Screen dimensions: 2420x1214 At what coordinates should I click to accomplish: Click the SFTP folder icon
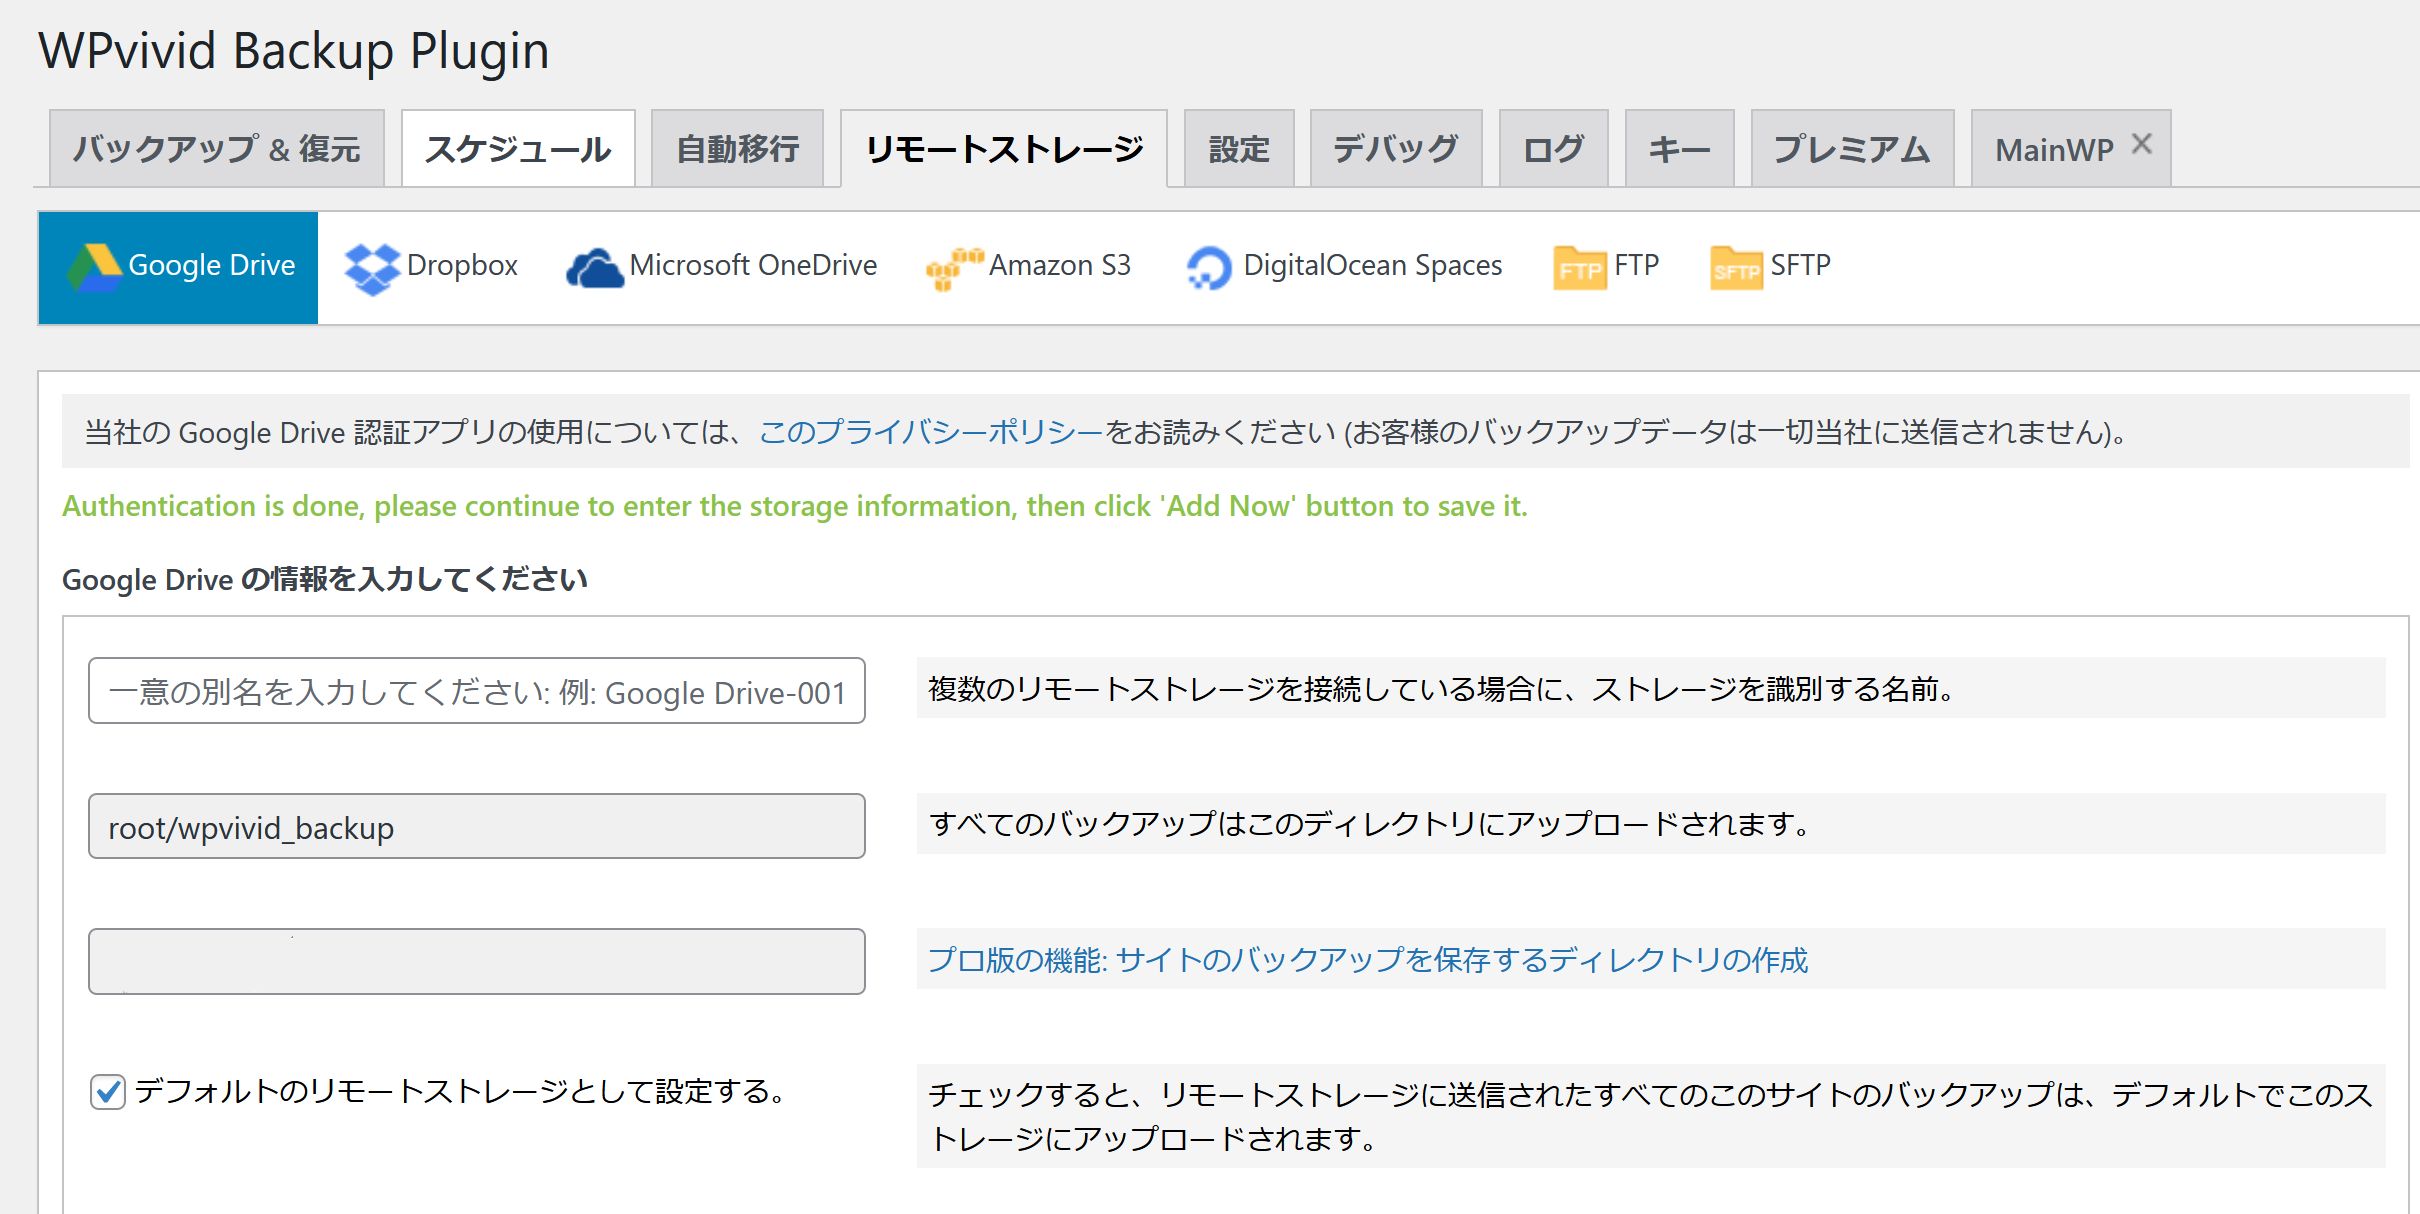click(x=1736, y=268)
